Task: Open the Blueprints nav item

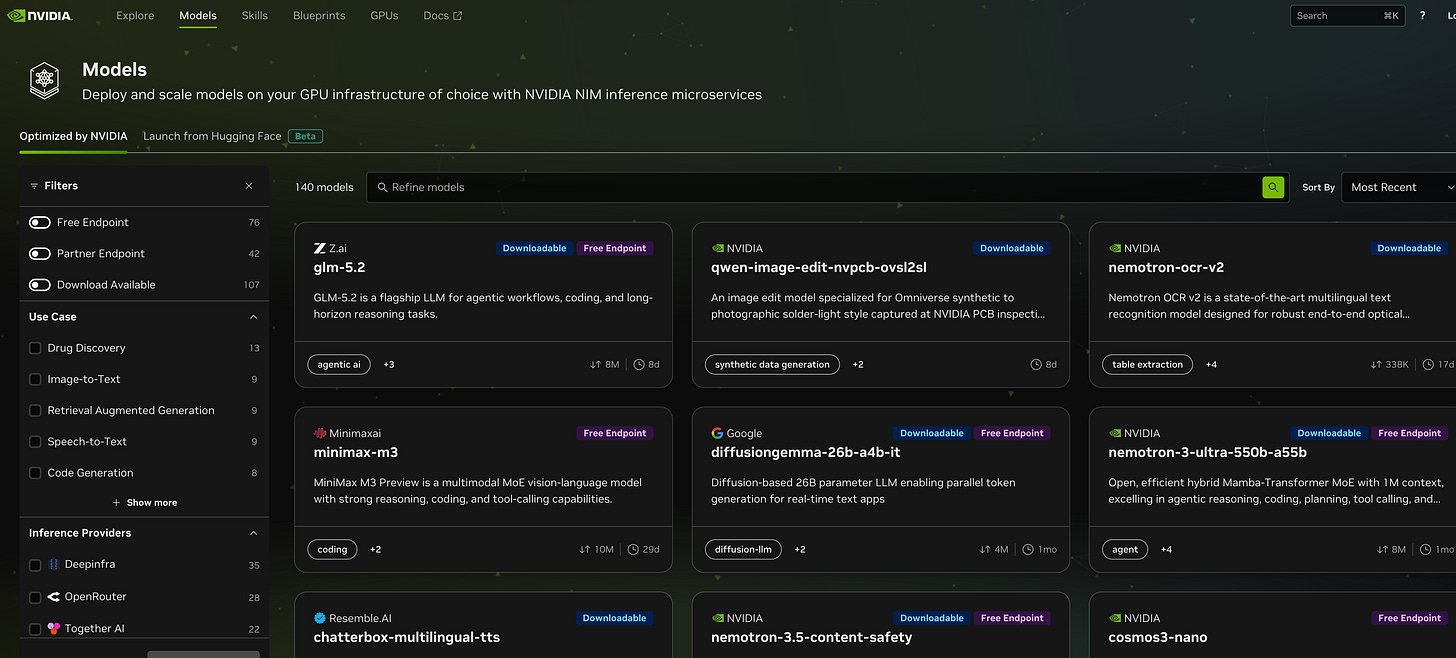Action: coord(319,16)
